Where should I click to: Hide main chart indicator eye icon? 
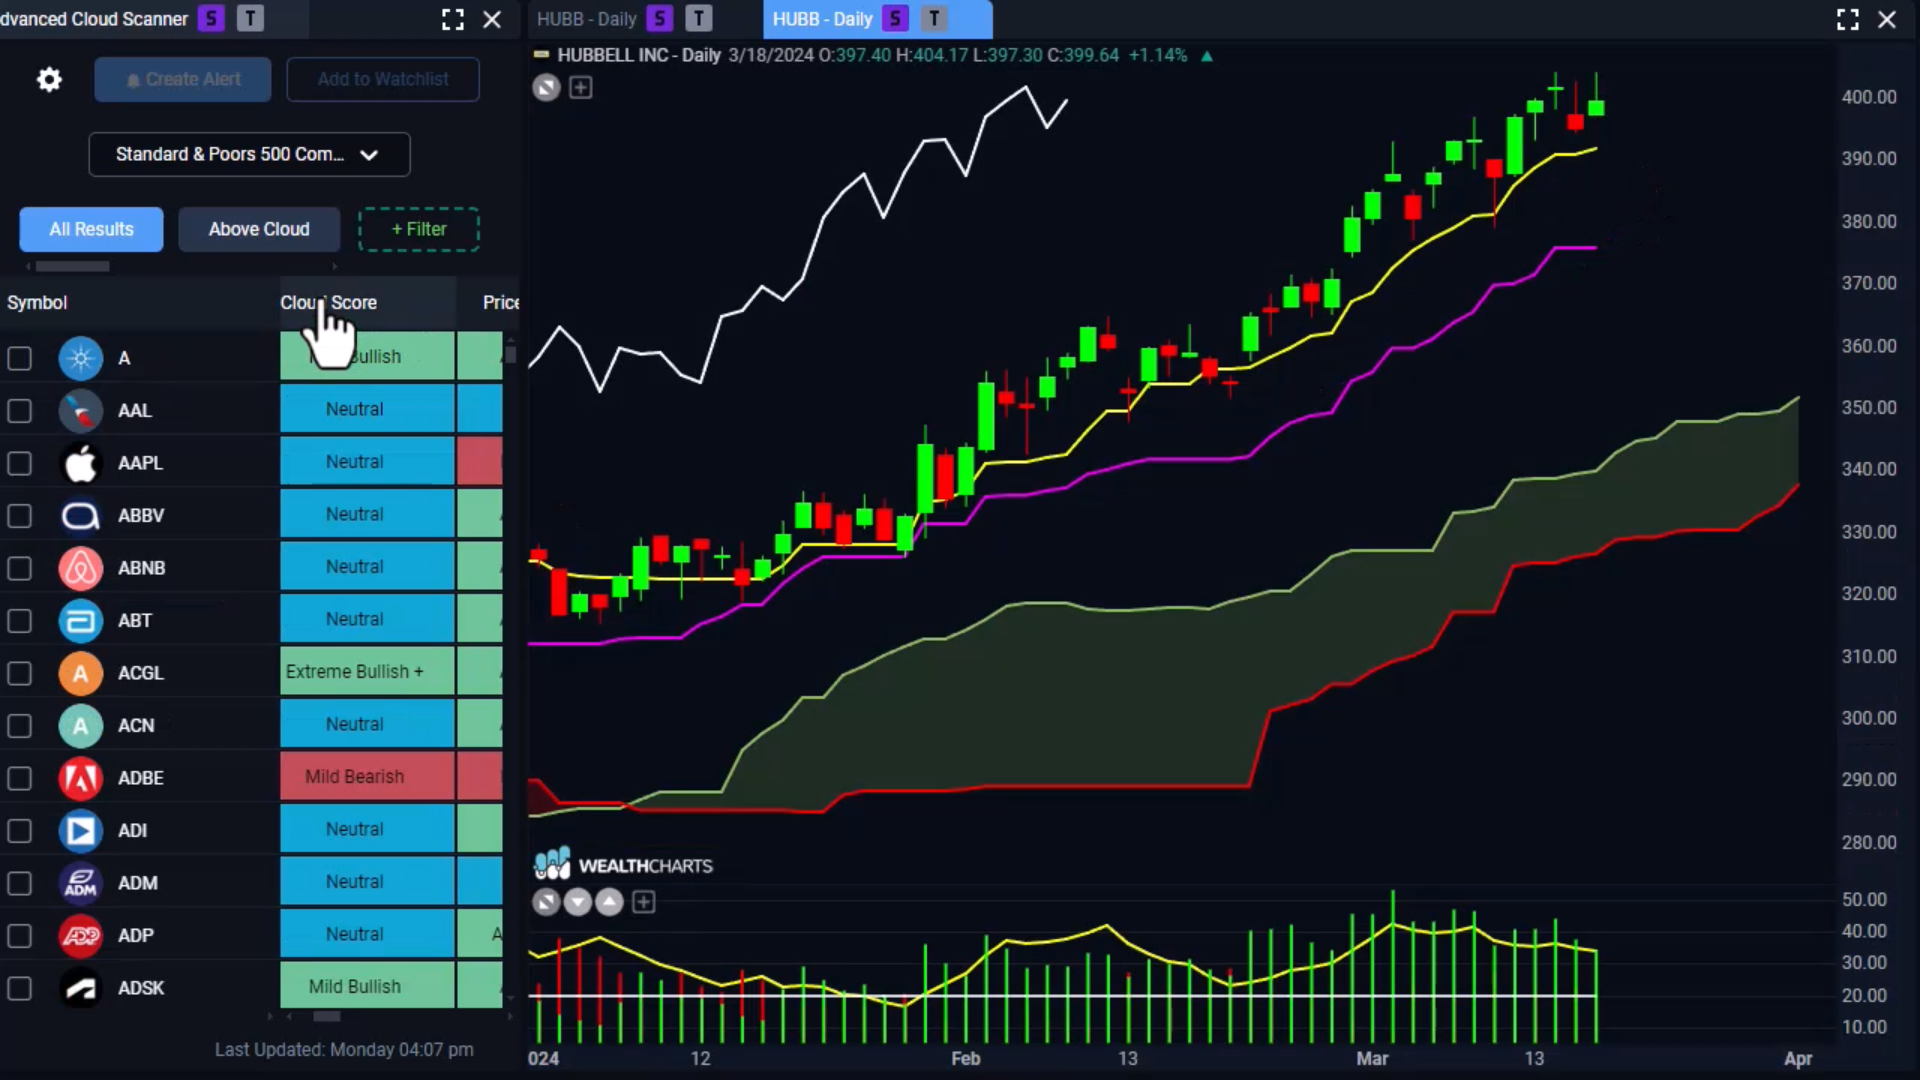pos(546,88)
